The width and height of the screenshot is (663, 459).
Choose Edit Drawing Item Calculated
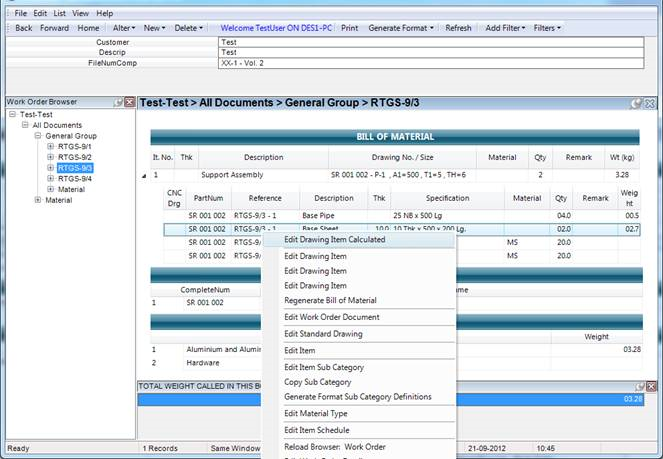(x=334, y=240)
